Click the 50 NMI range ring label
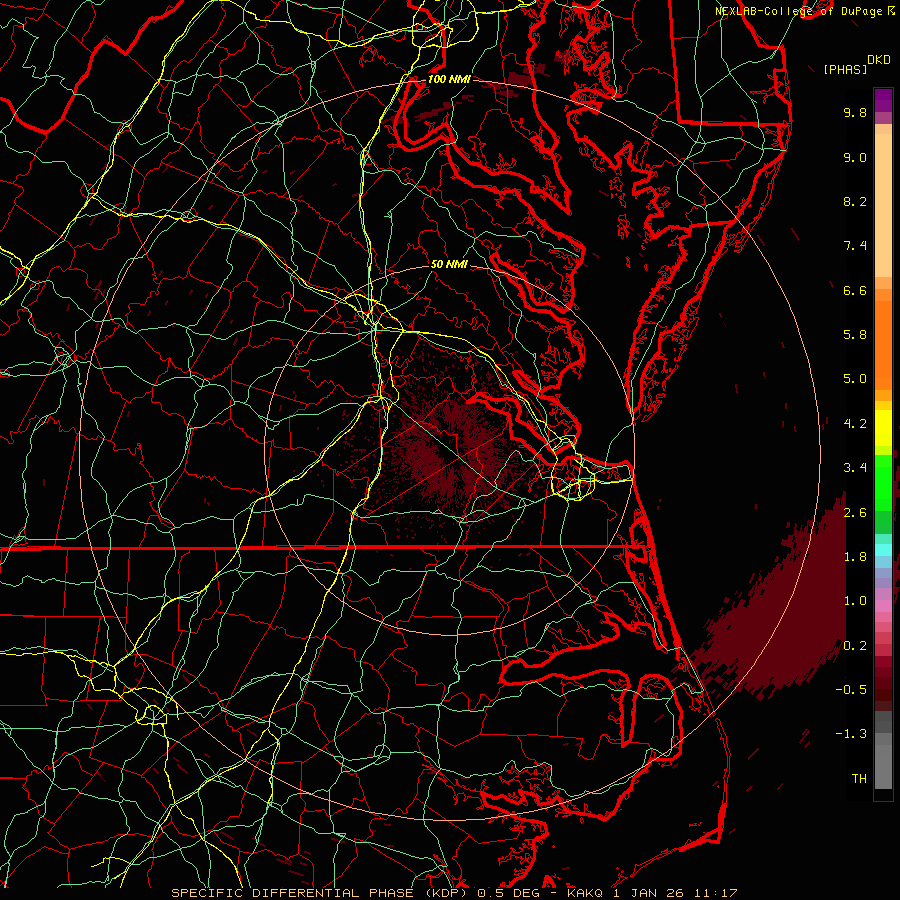The image size is (900, 900). tap(449, 265)
